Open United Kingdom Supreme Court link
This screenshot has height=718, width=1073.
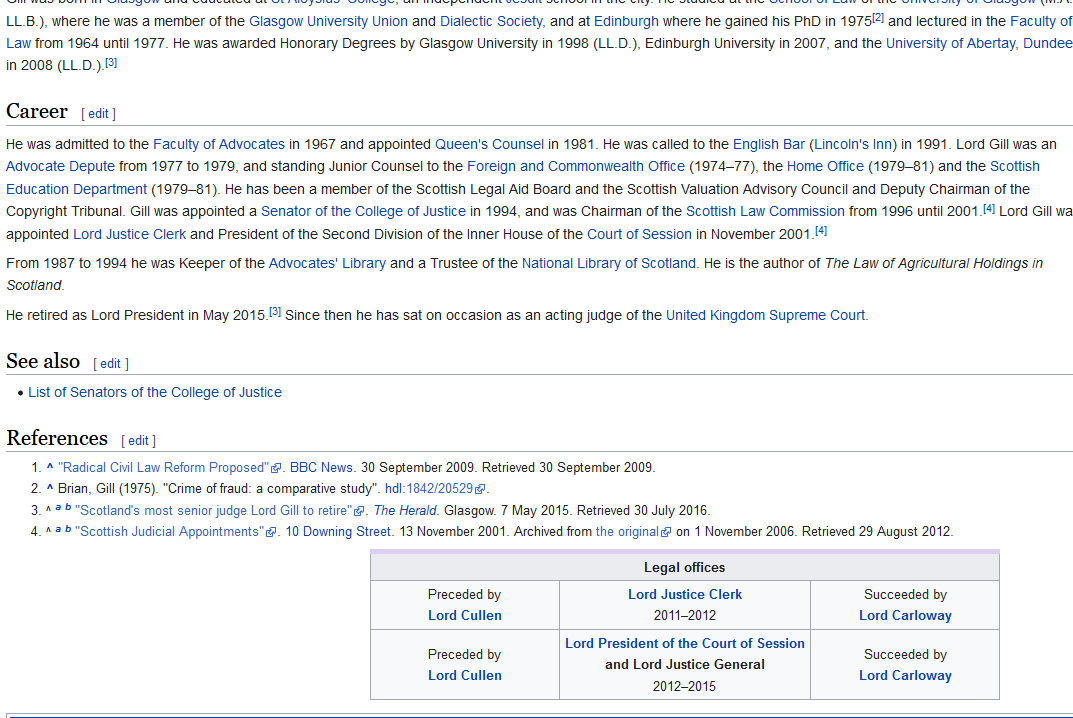pos(765,316)
